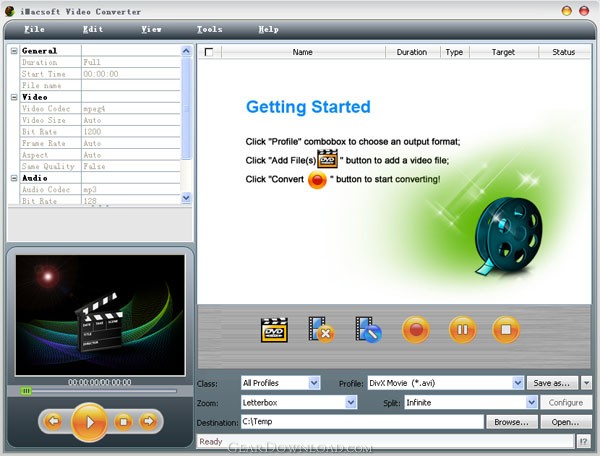Play the preview with the large play button
This screenshot has width=600, height=456.
pos(90,422)
